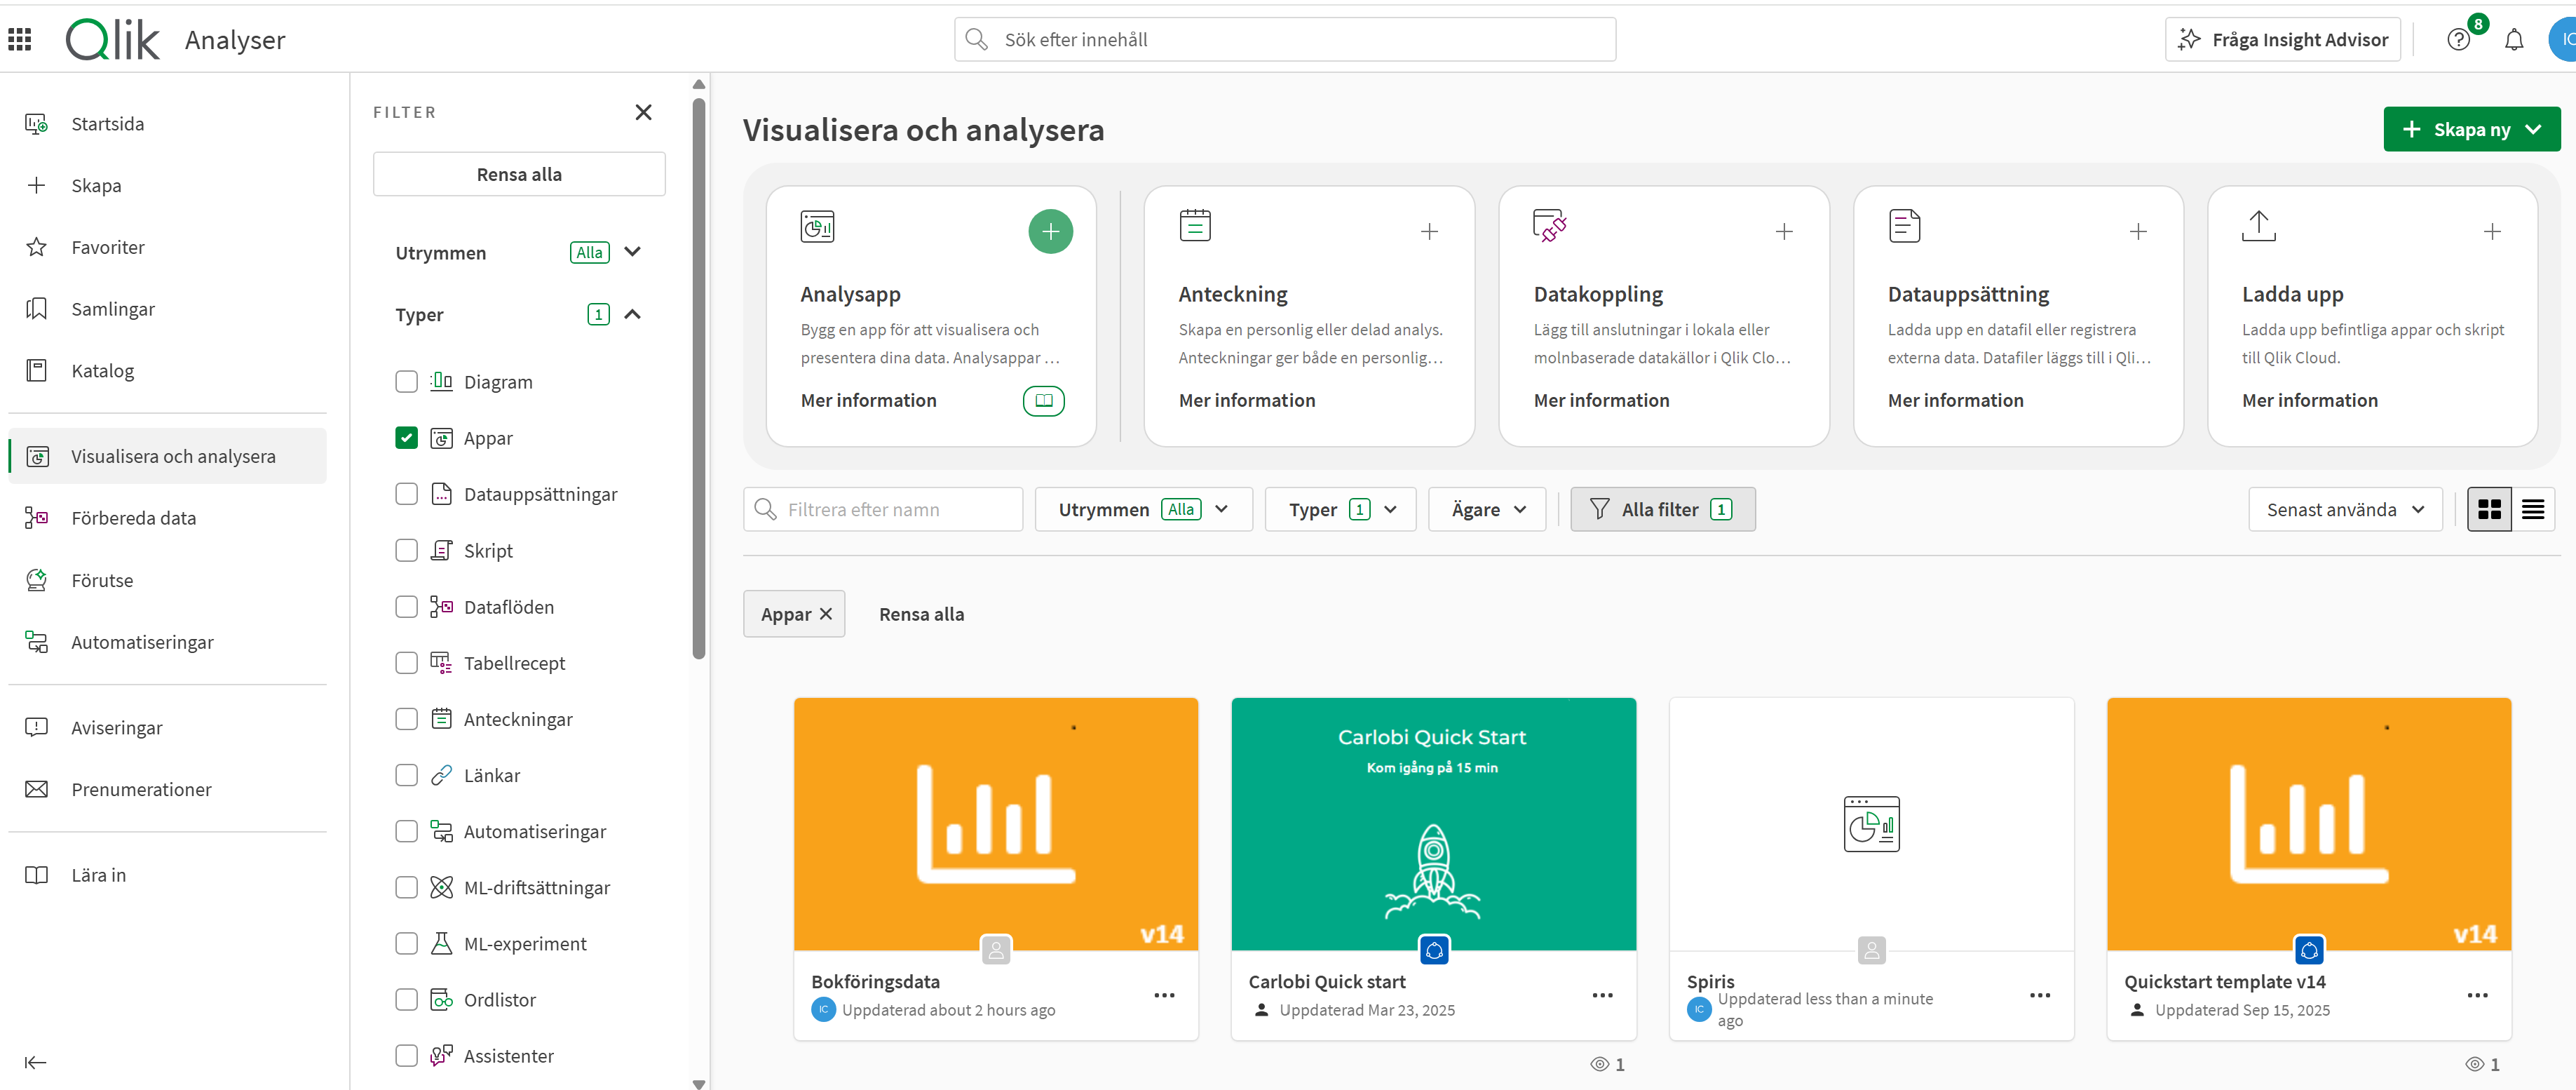Click the notifications bell icon

(2513, 40)
